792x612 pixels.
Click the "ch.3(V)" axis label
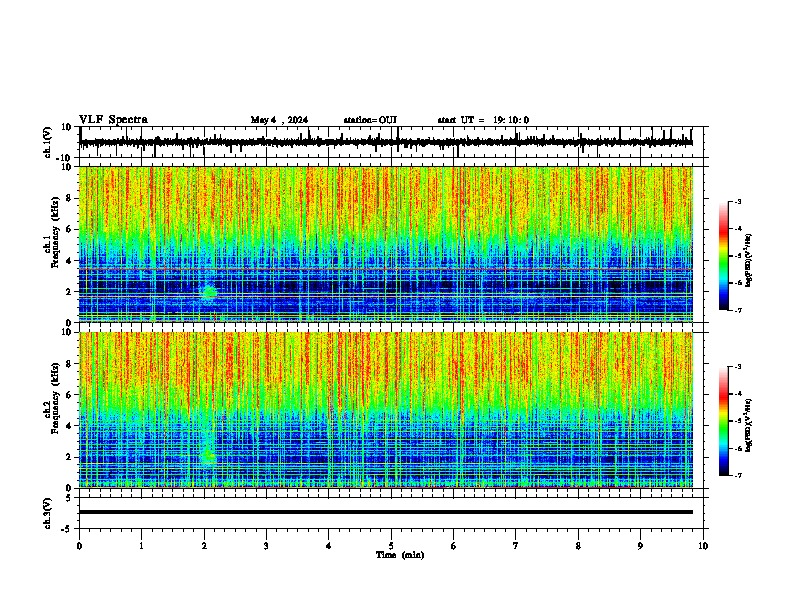click(x=48, y=513)
